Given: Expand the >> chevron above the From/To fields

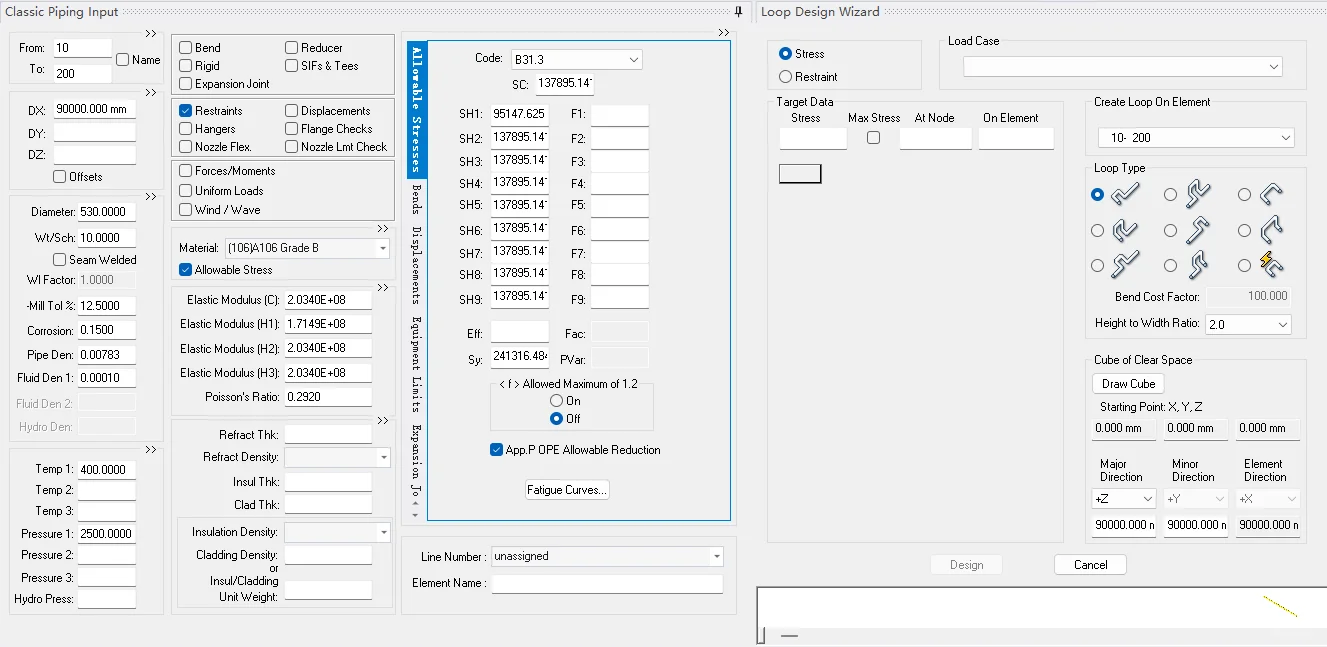Looking at the screenshot, I should point(150,33).
